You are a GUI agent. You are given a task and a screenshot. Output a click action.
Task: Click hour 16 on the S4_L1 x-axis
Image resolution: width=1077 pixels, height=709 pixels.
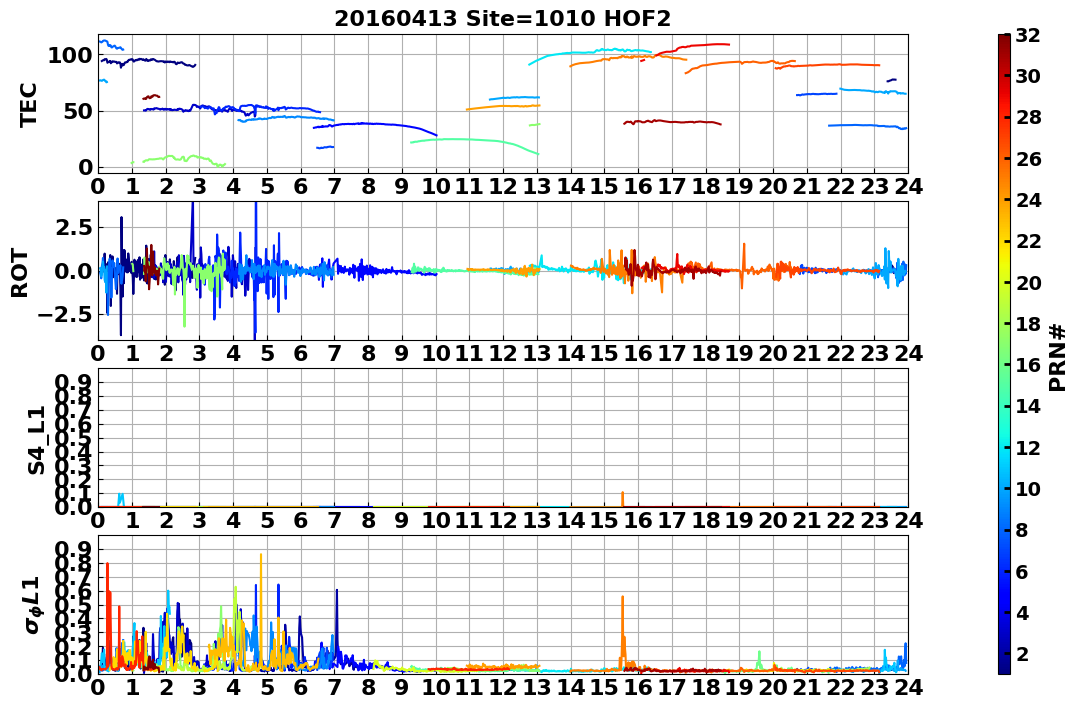point(638,520)
